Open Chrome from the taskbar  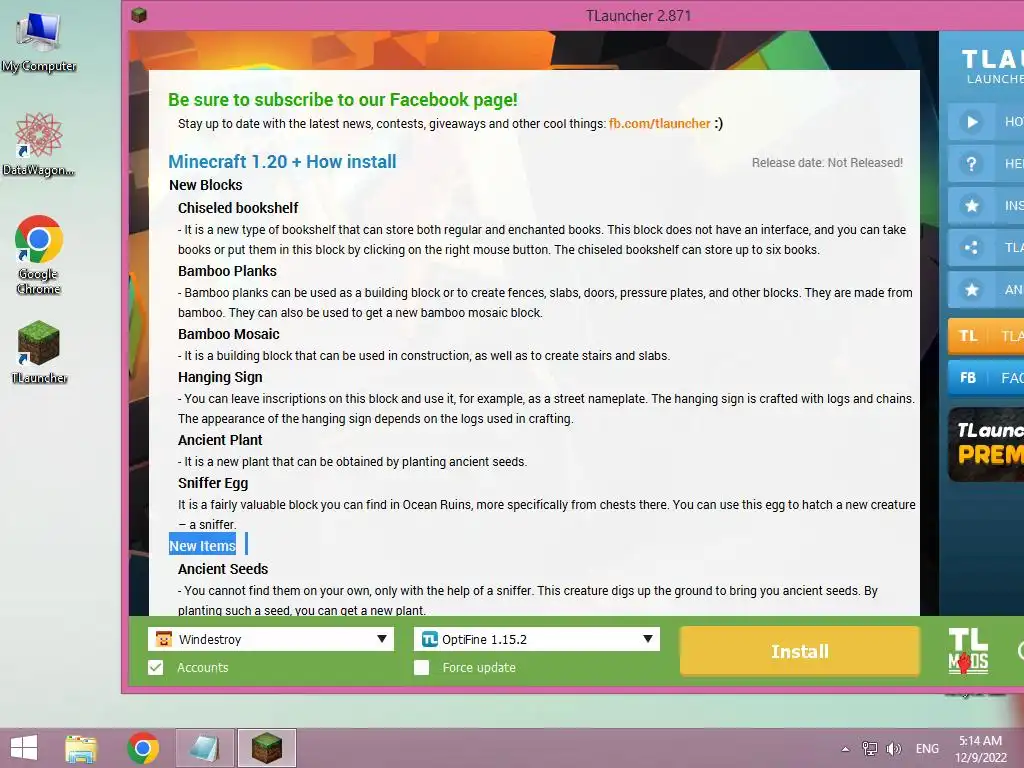(143, 748)
